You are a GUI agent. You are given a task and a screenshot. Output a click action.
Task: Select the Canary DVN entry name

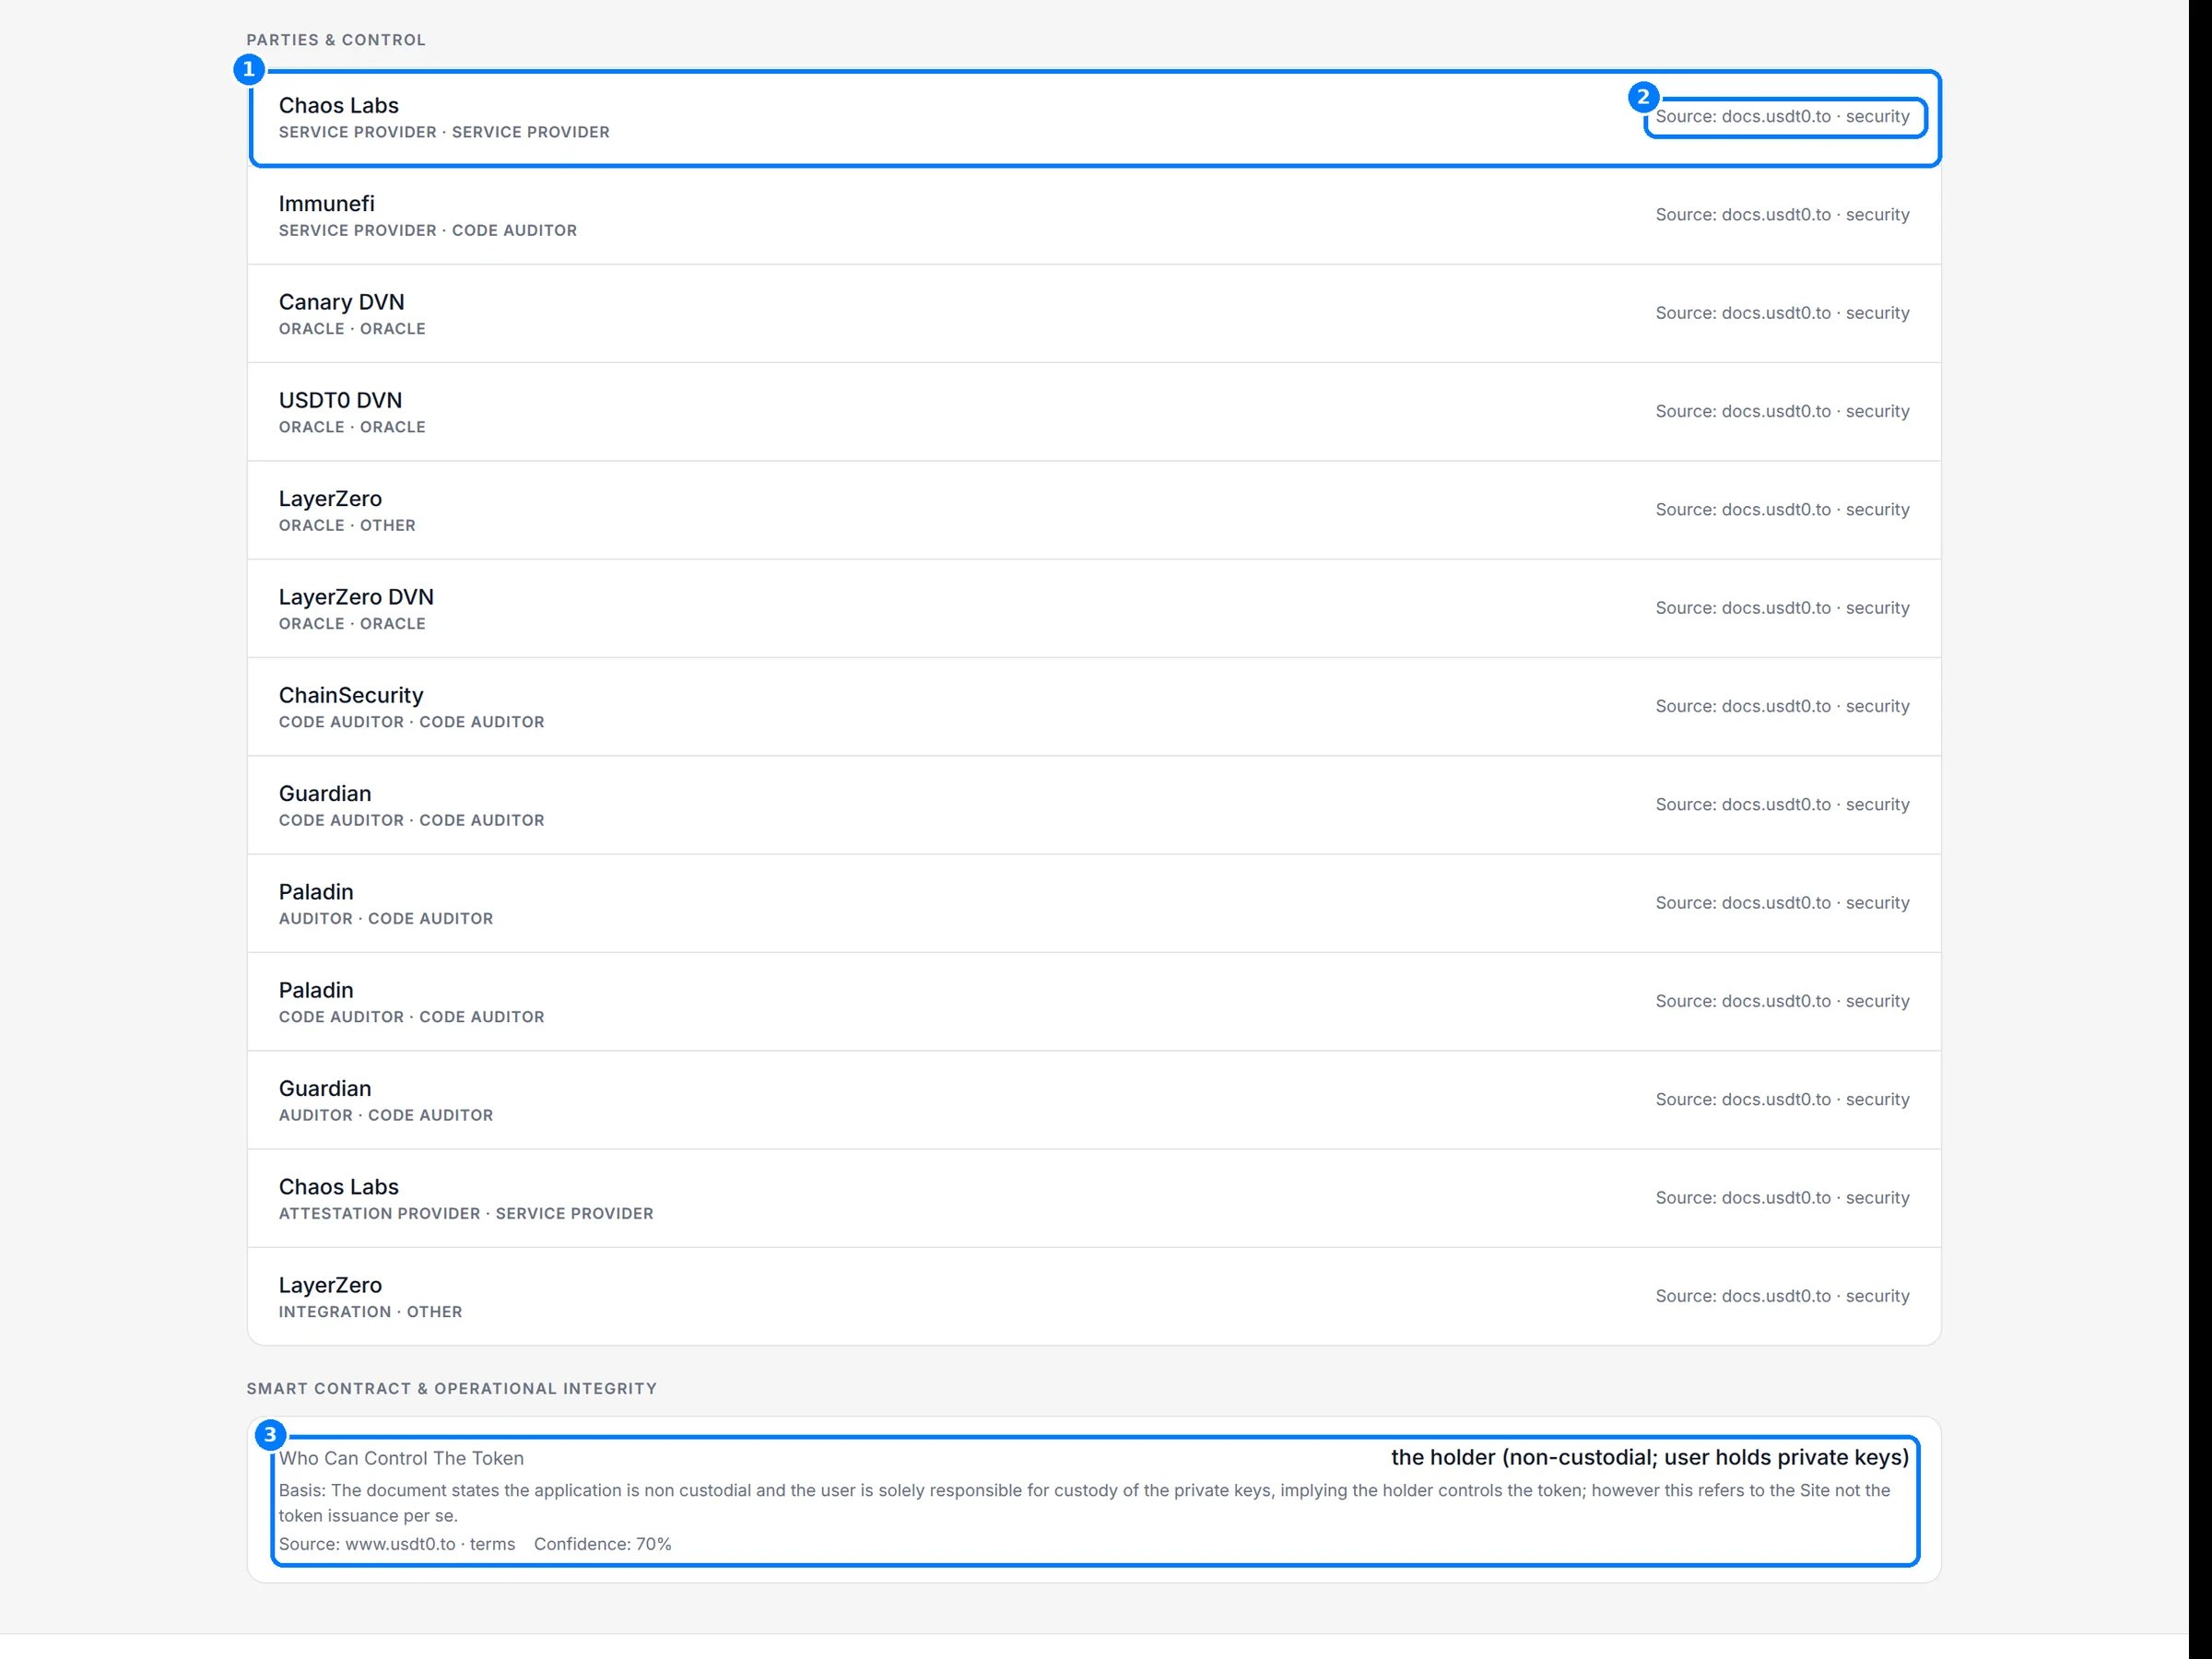click(342, 302)
